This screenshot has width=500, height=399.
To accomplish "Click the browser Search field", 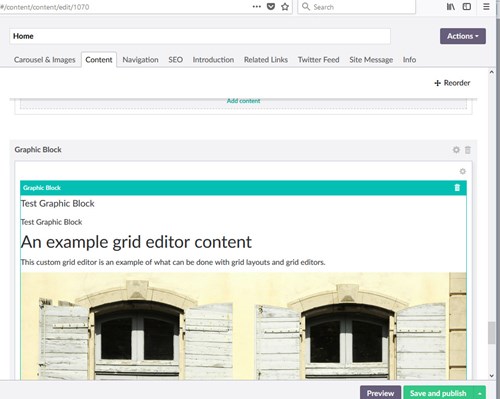I will [356, 7].
